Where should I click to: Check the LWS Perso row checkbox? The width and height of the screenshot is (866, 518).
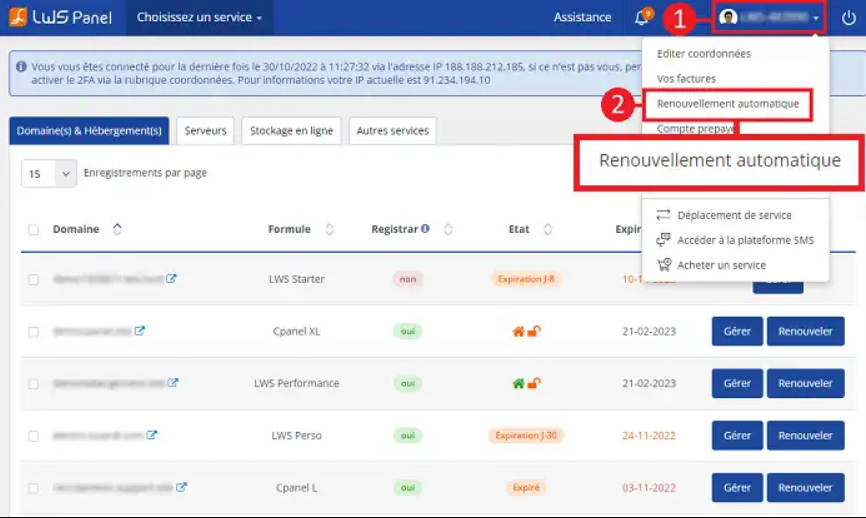click(34, 436)
